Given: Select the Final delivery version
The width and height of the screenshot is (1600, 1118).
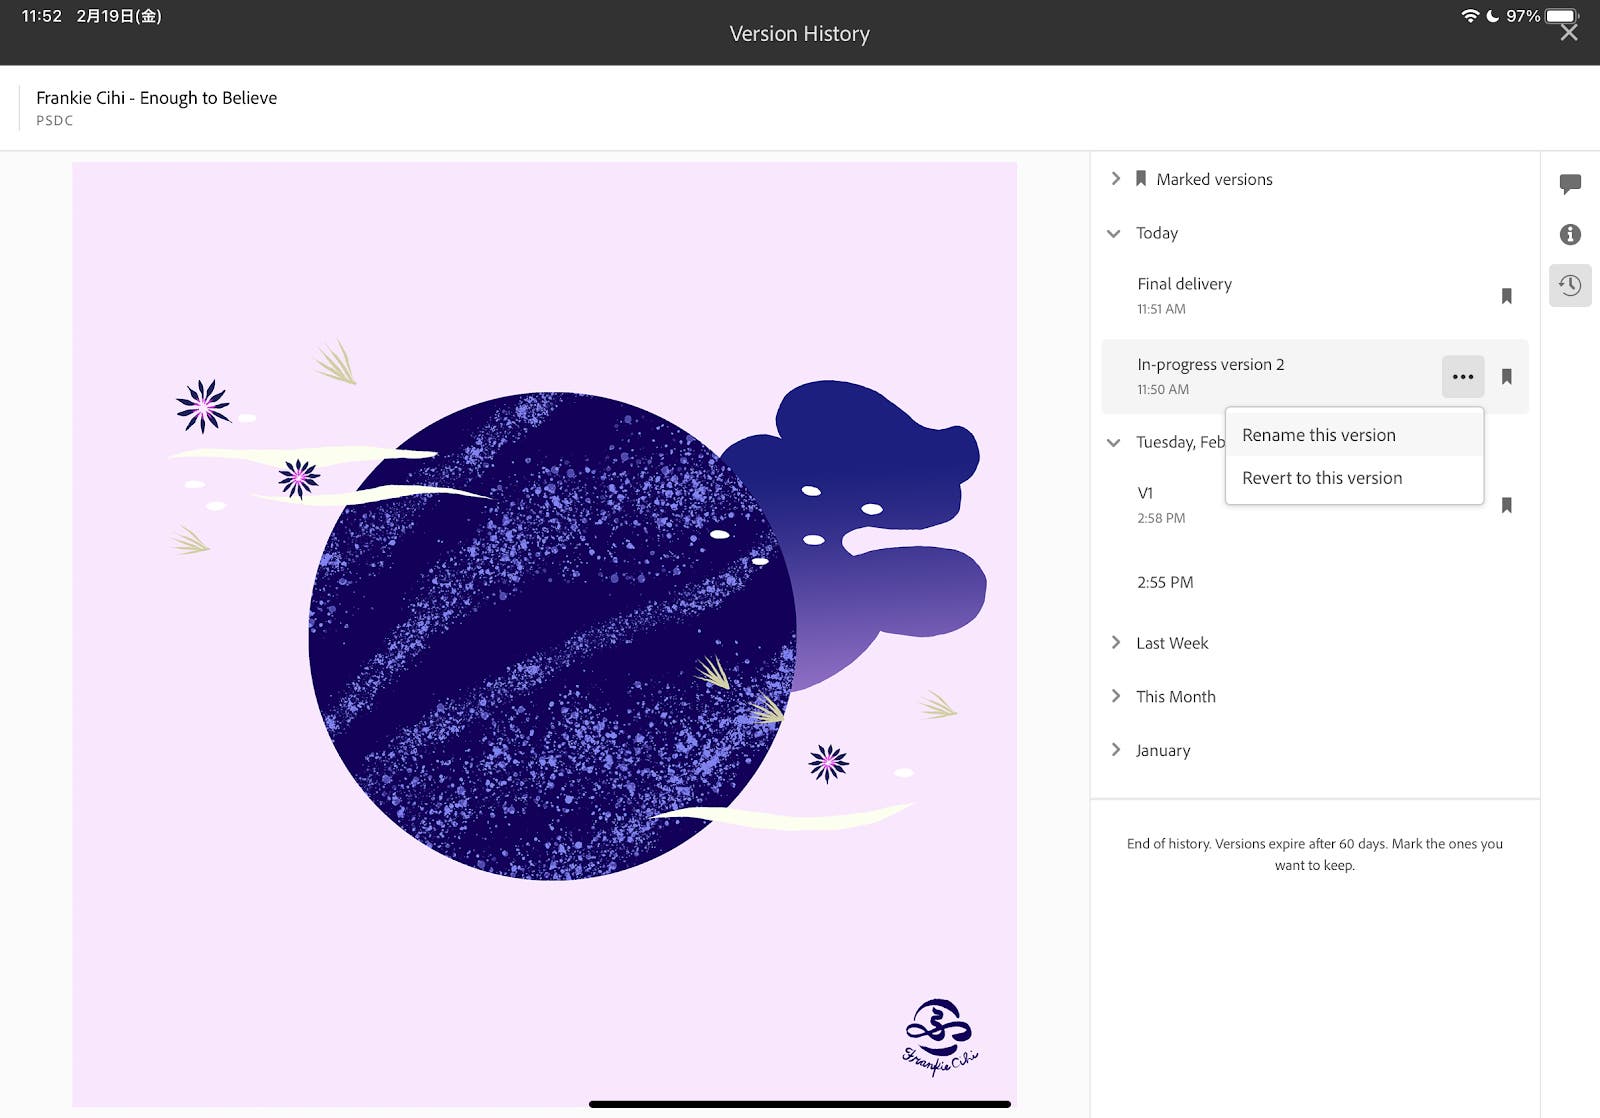Looking at the screenshot, I should [x=1185, y=295].
